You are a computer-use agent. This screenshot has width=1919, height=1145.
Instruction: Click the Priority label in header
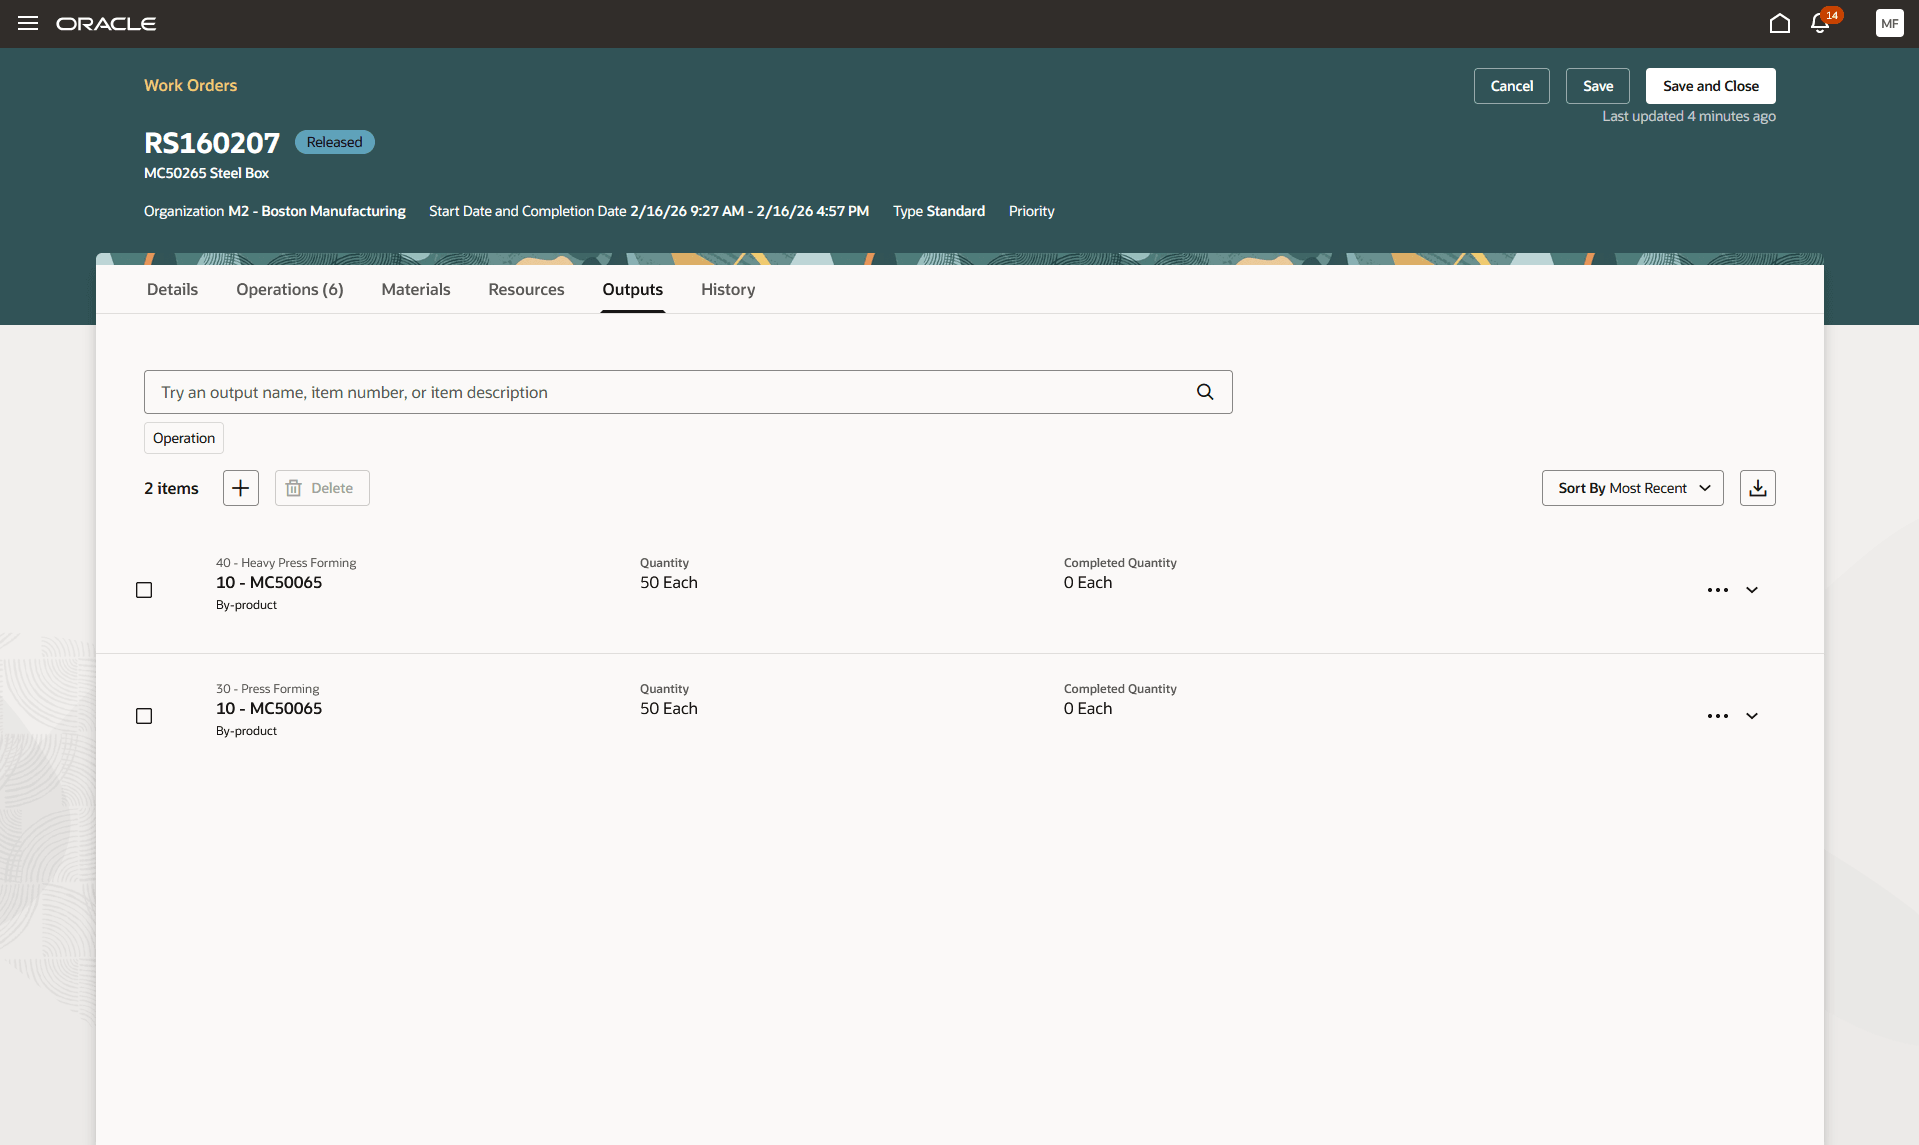pyautogui.click(x=1031, y=211)
